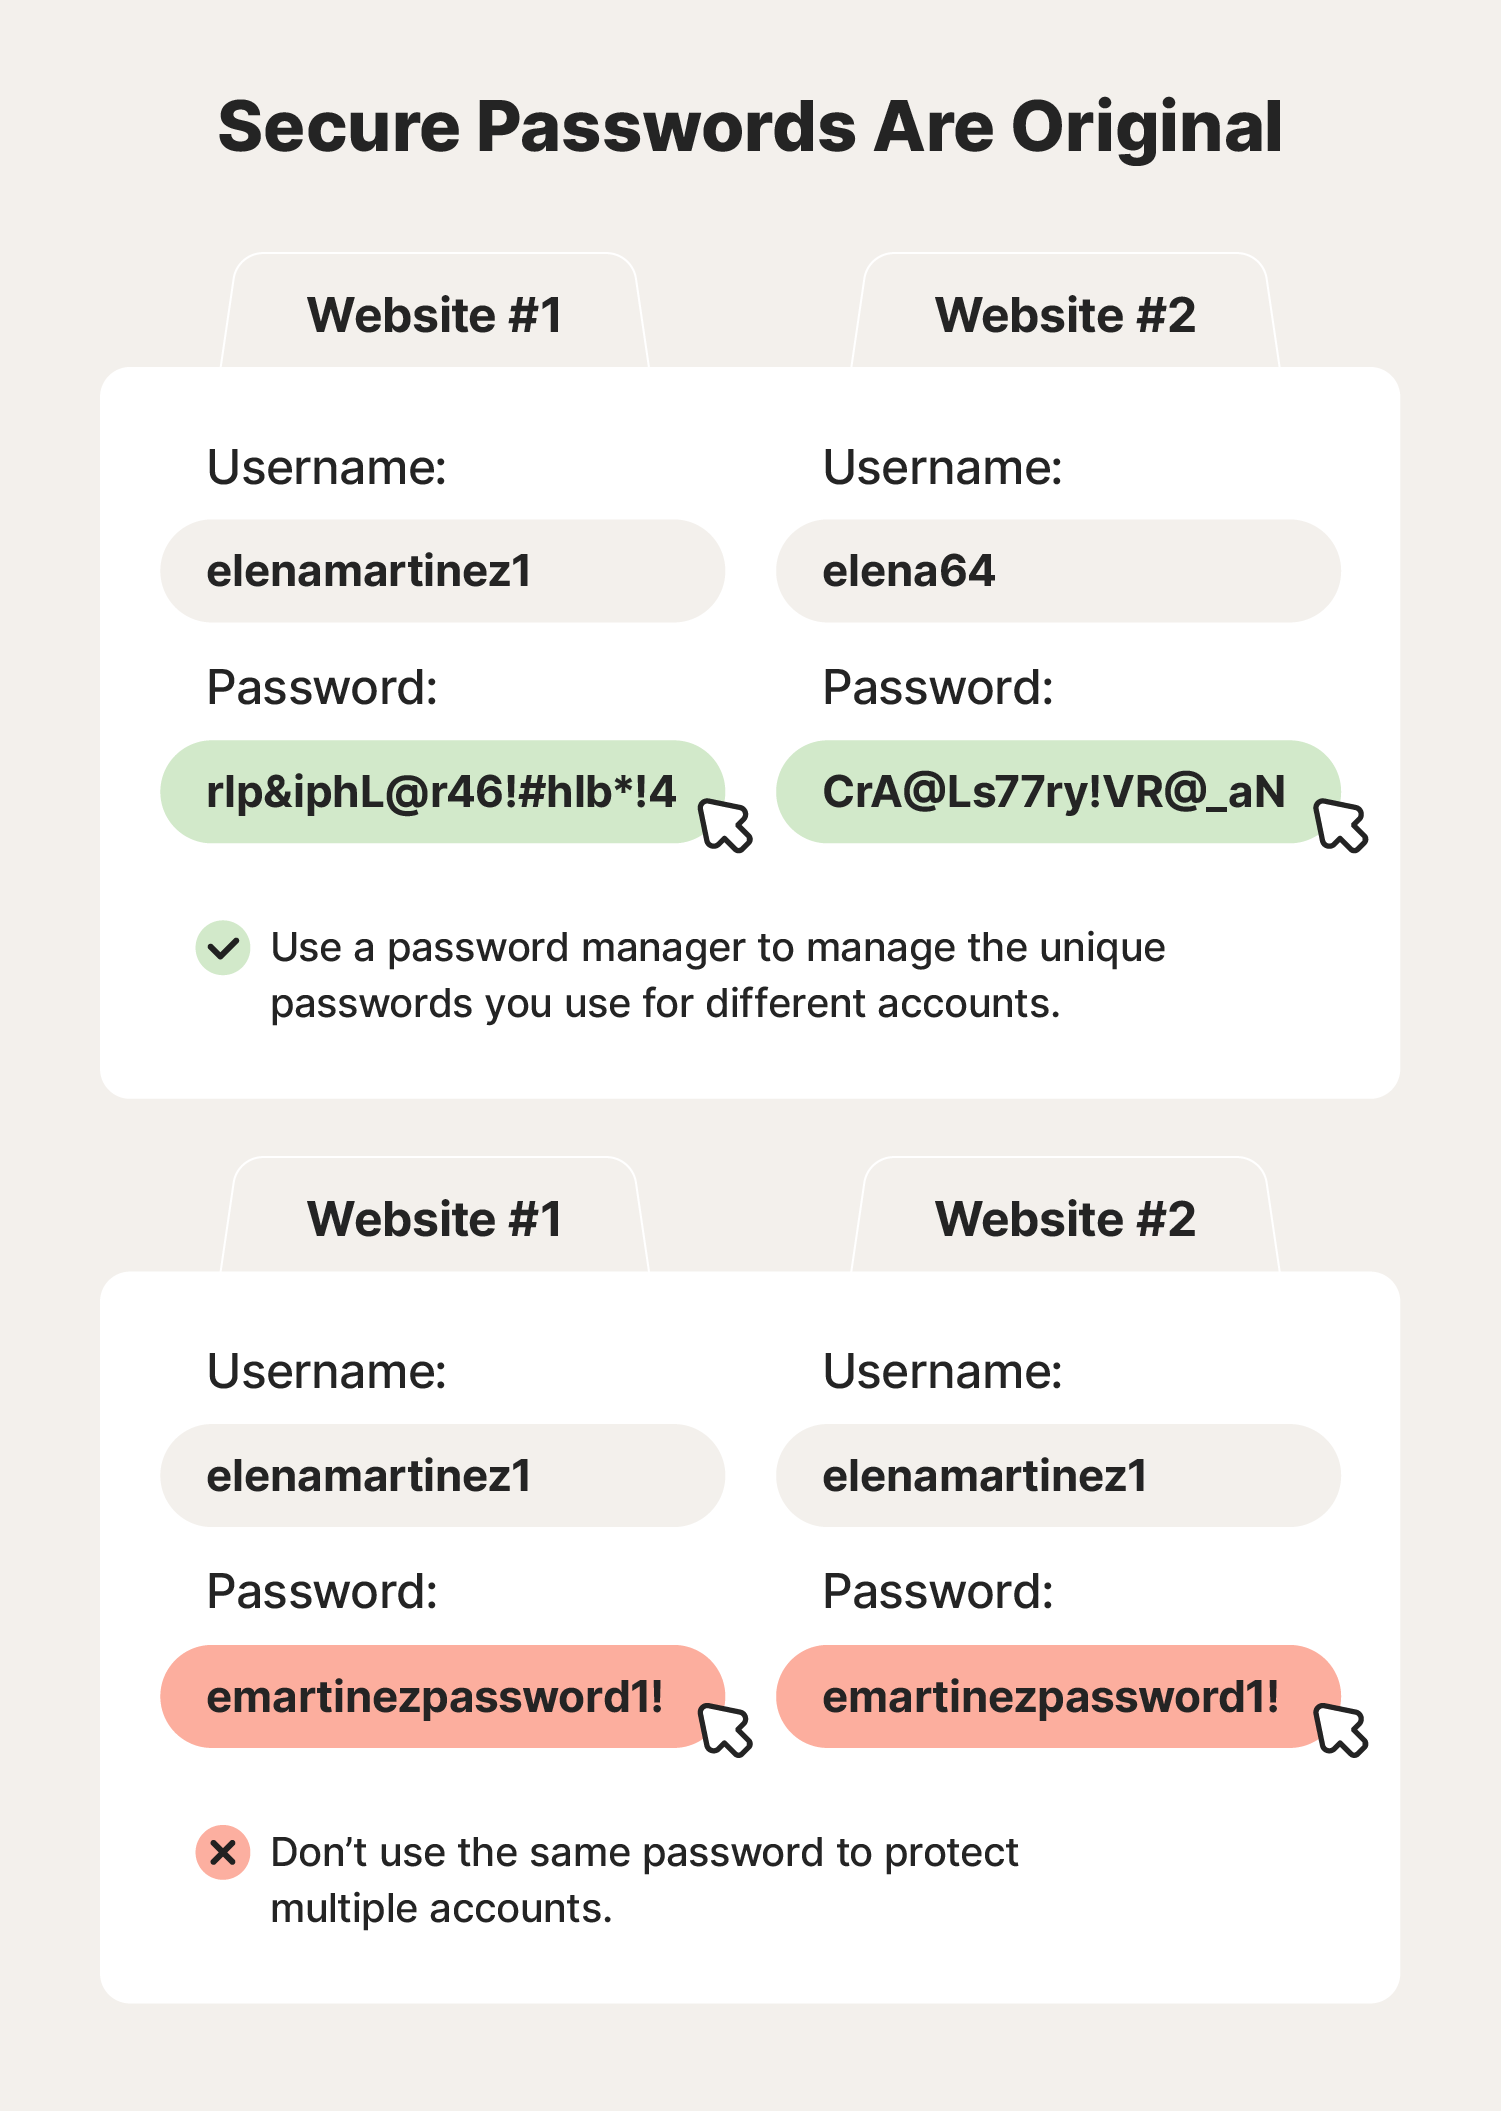The height and width of the screenshot is (2111, 1501).
Task: Click the "Use a password manager" tip text
Action: tap(717, 975)
